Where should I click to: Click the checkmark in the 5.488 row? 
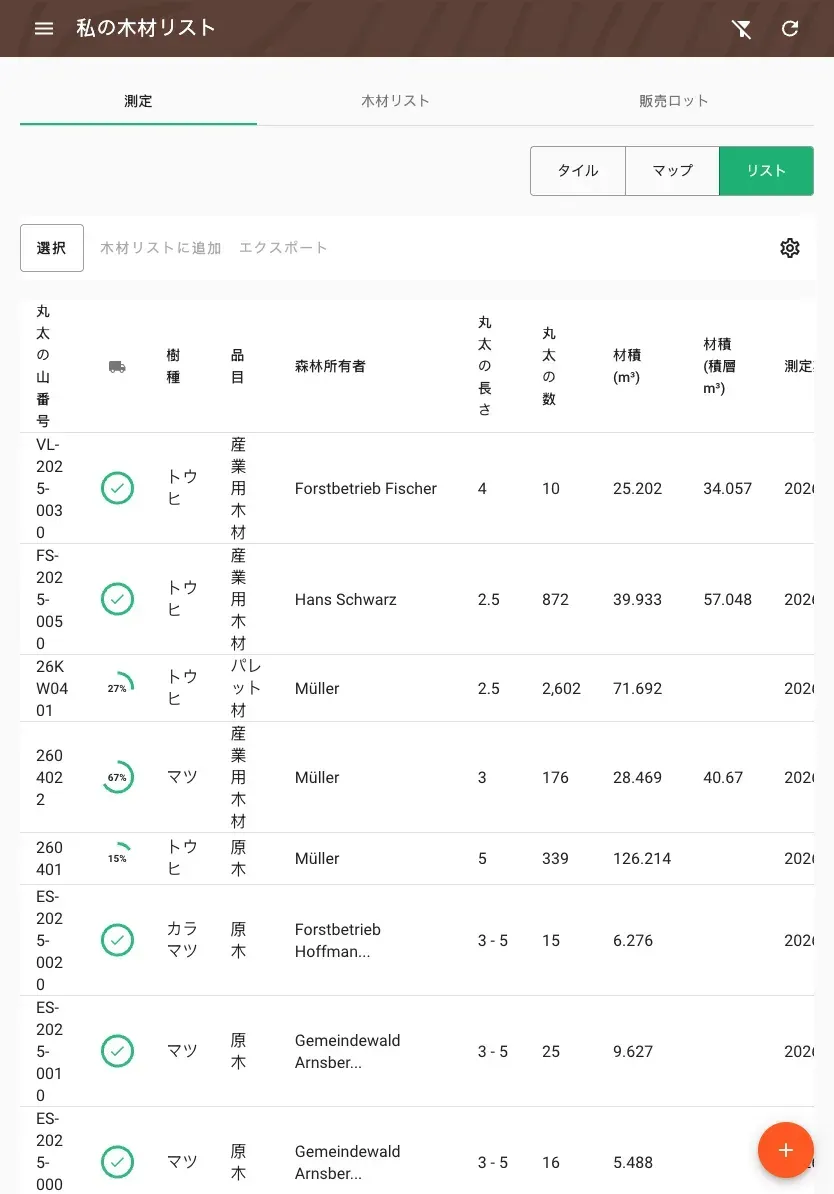coord(117,1162)
